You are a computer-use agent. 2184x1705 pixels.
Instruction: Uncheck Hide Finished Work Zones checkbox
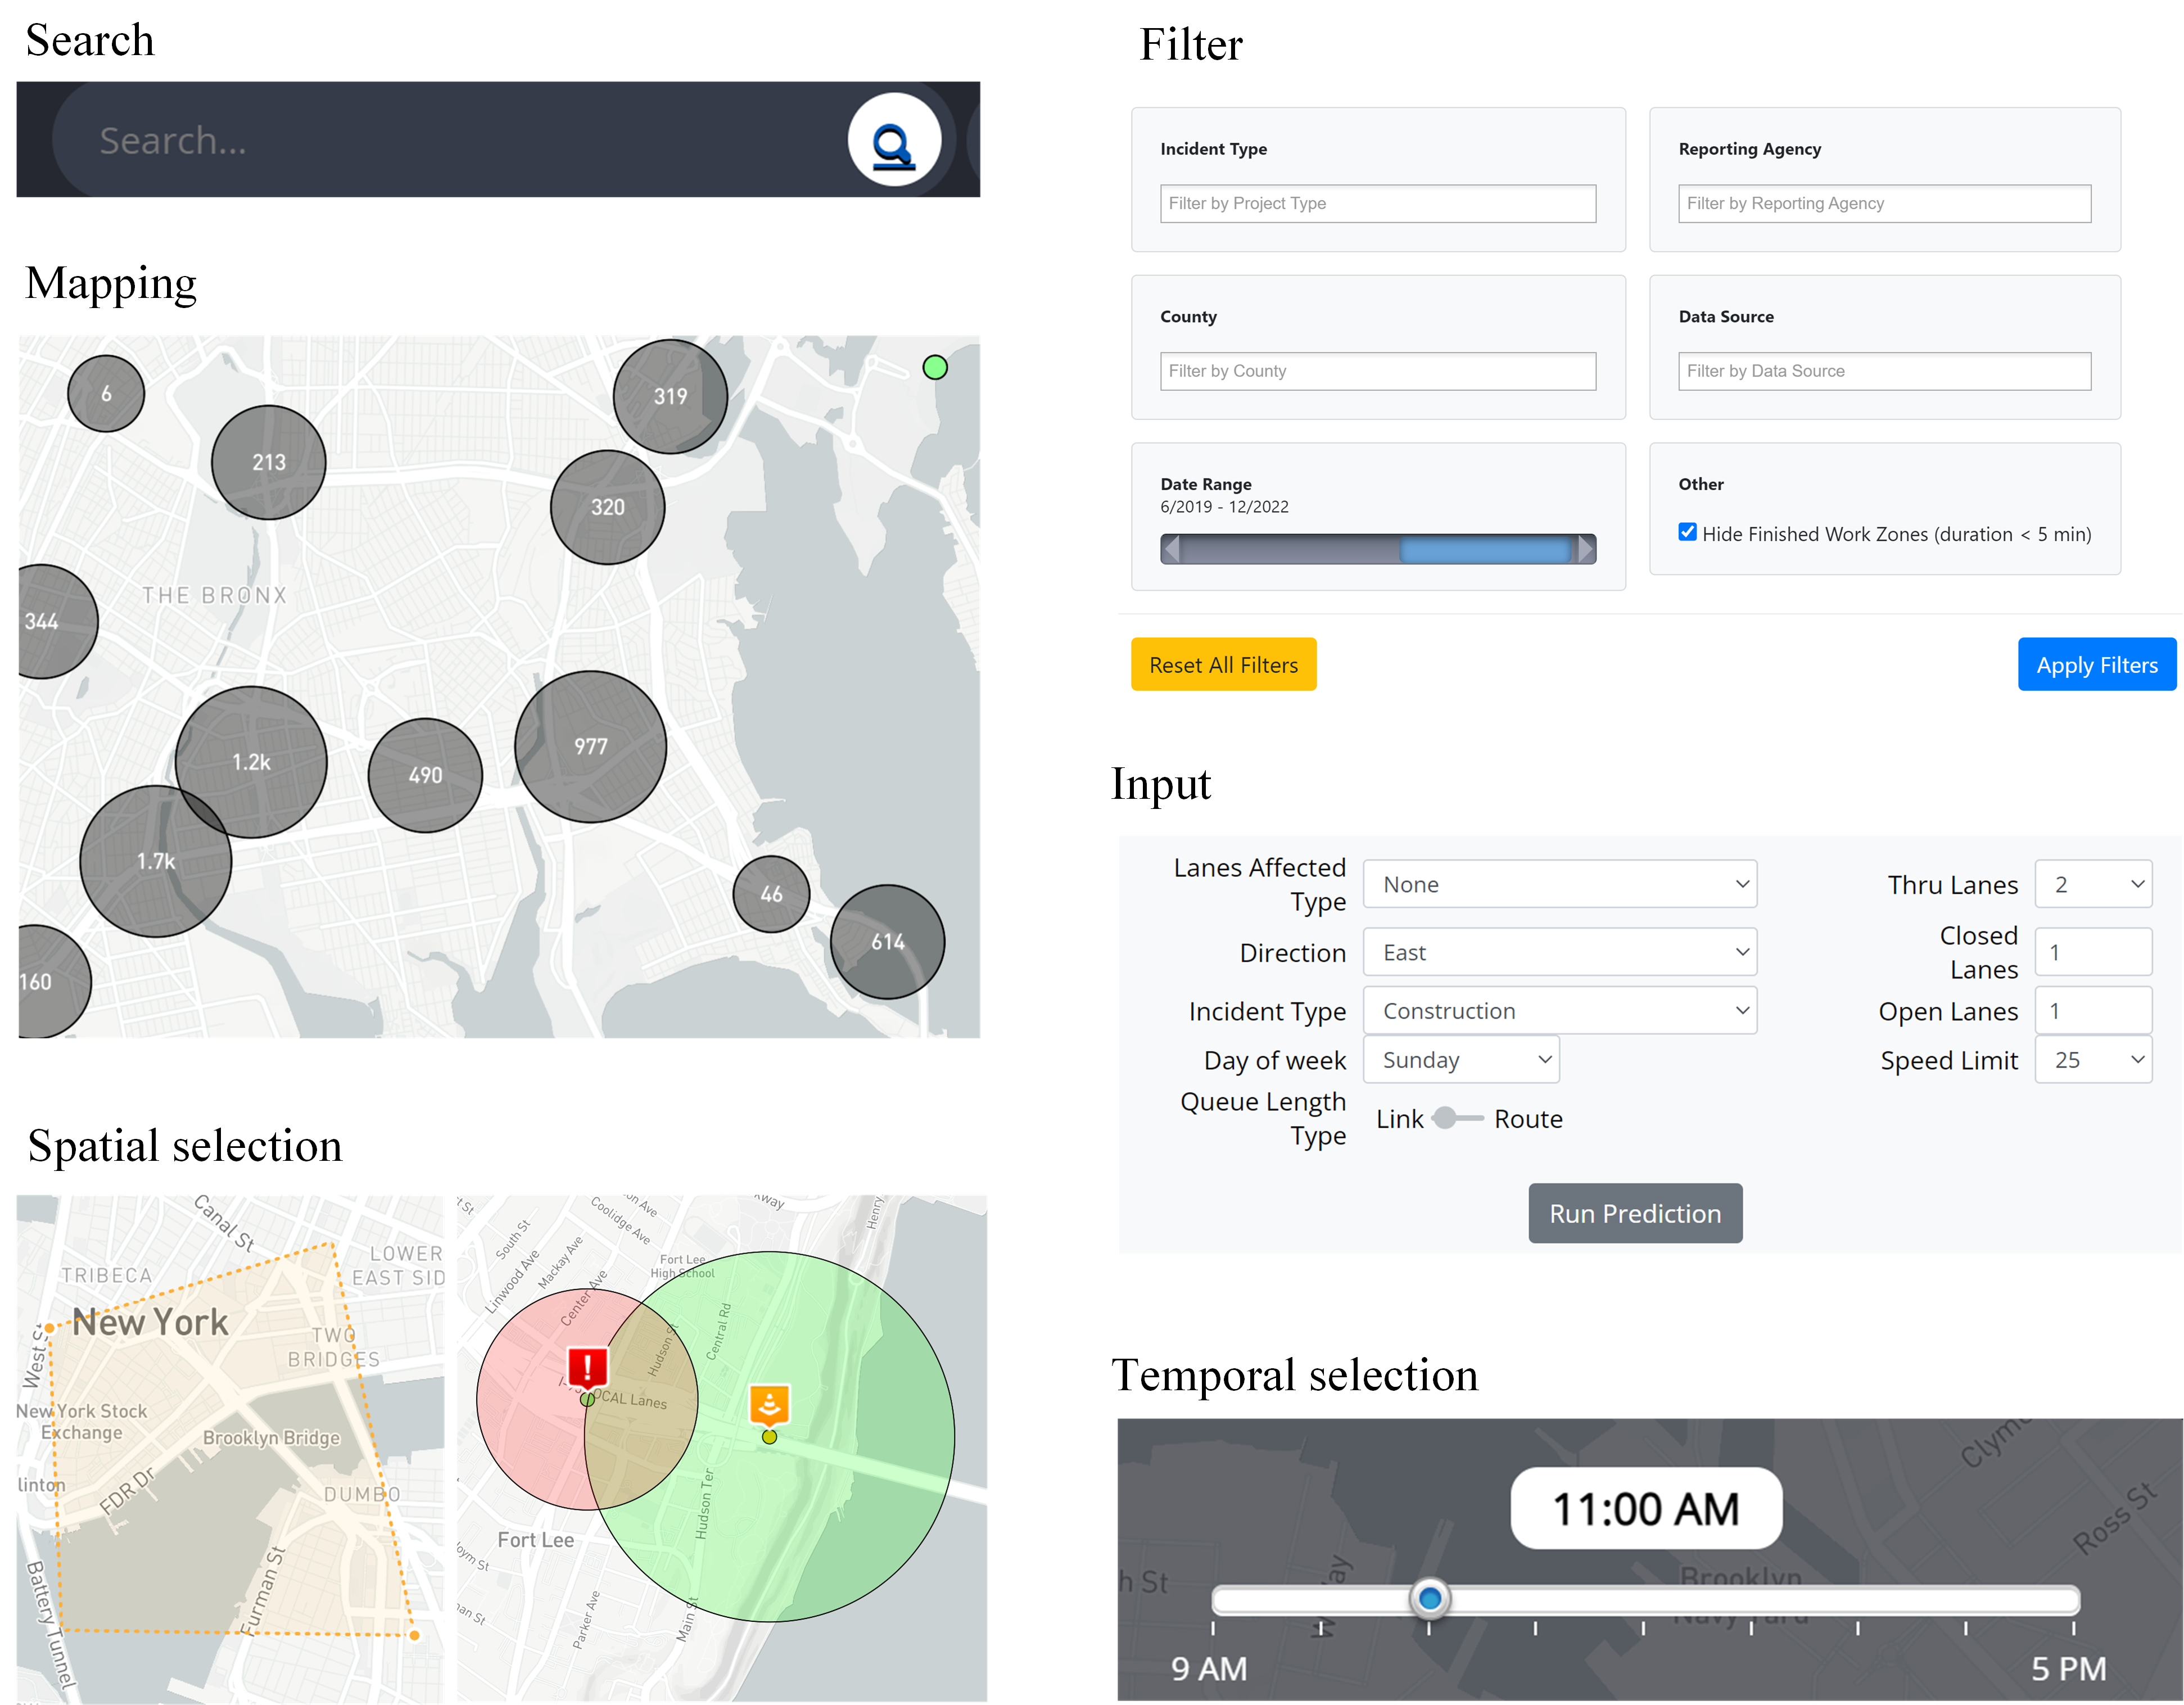pos(1688,533)
